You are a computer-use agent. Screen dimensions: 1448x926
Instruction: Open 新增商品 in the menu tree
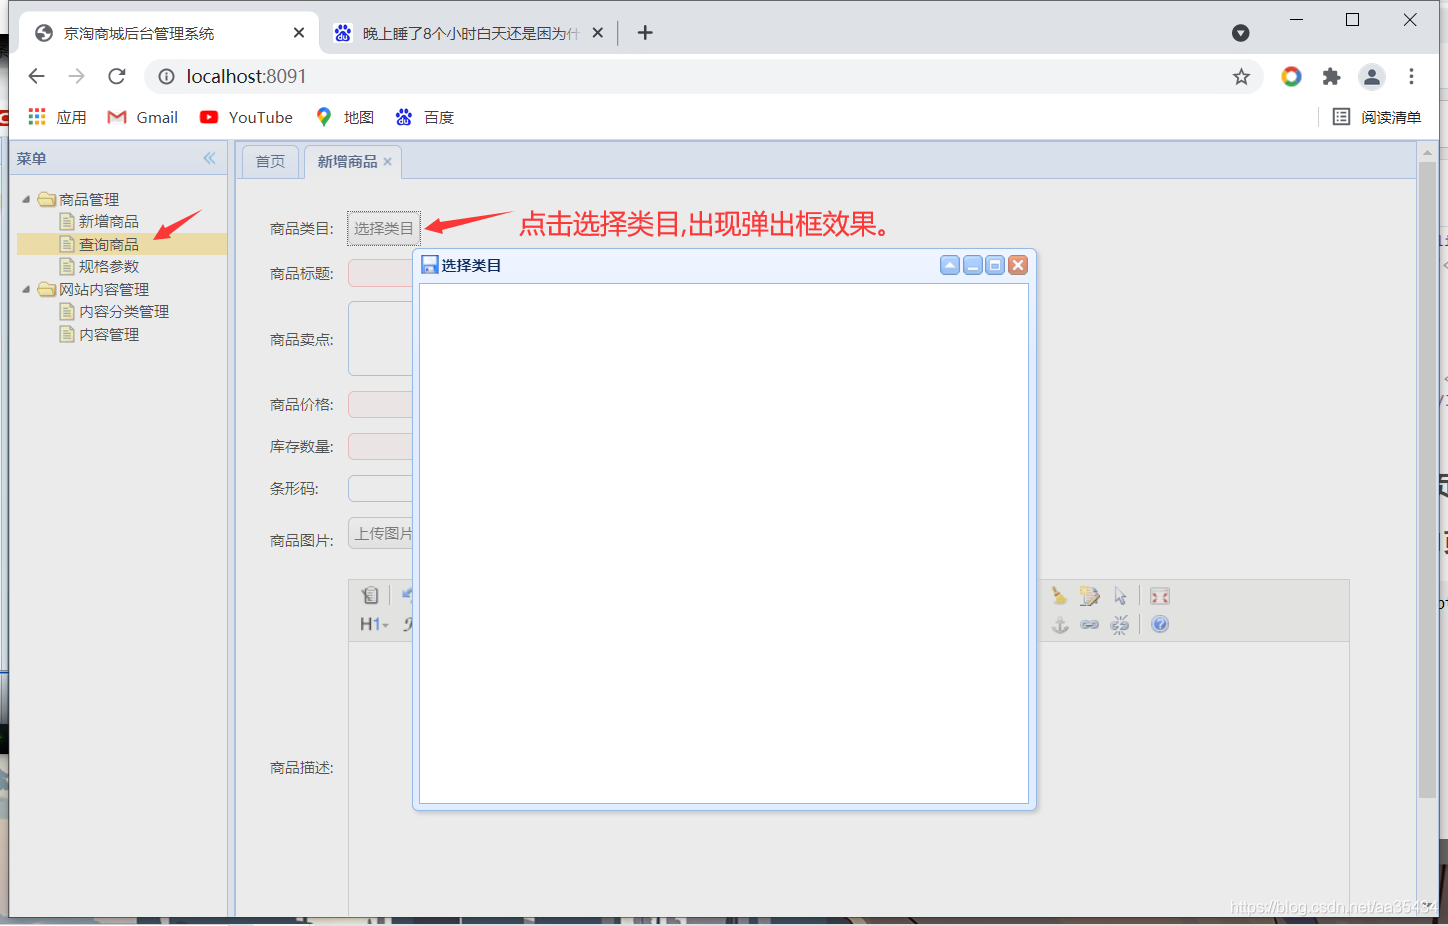click(108, 221)
